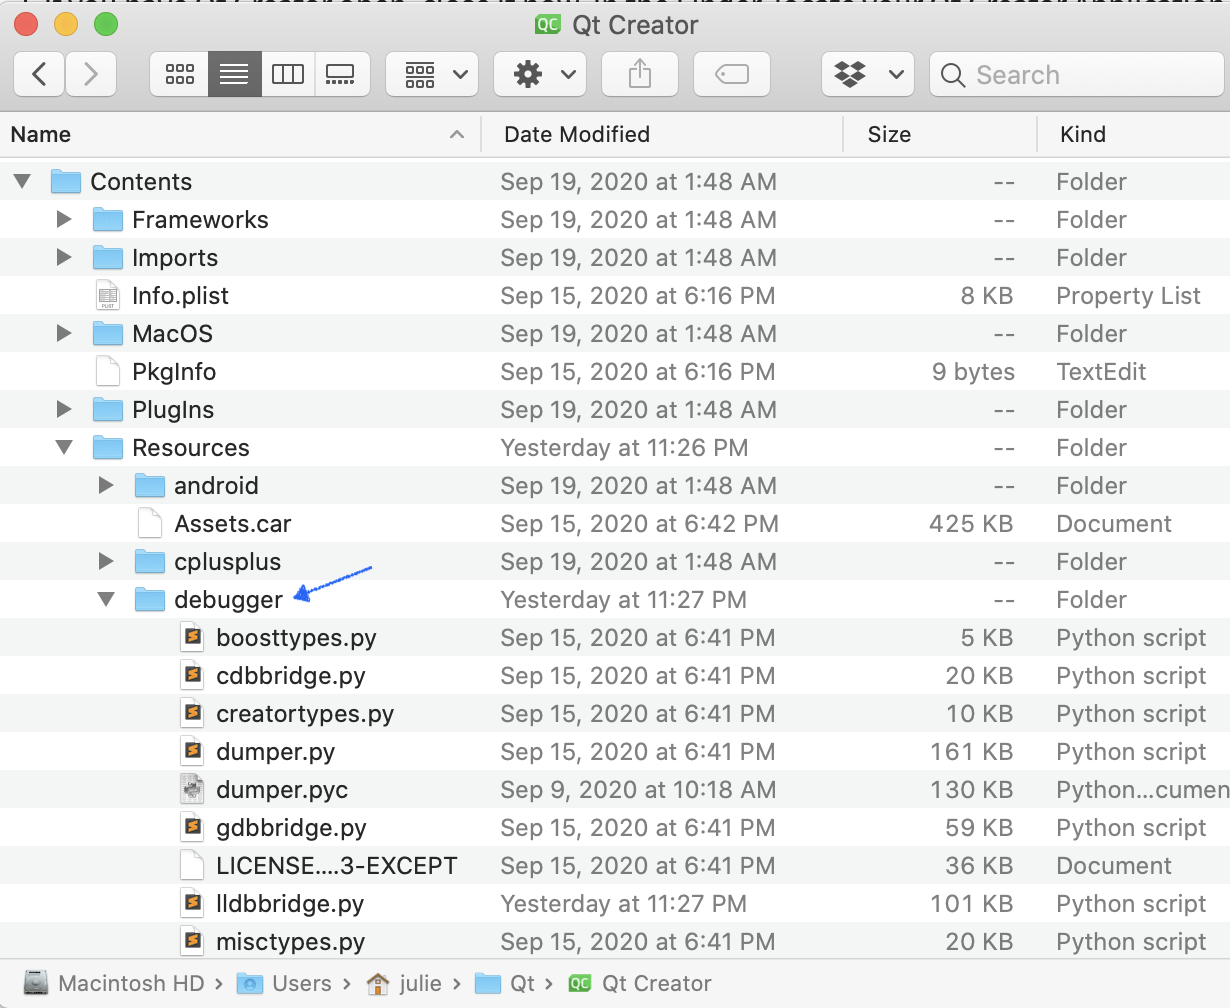Click the Macintosh HD icon in path bar
Screen dimensions: 1230x1008
pyautogui.click(x=37, y=983)
